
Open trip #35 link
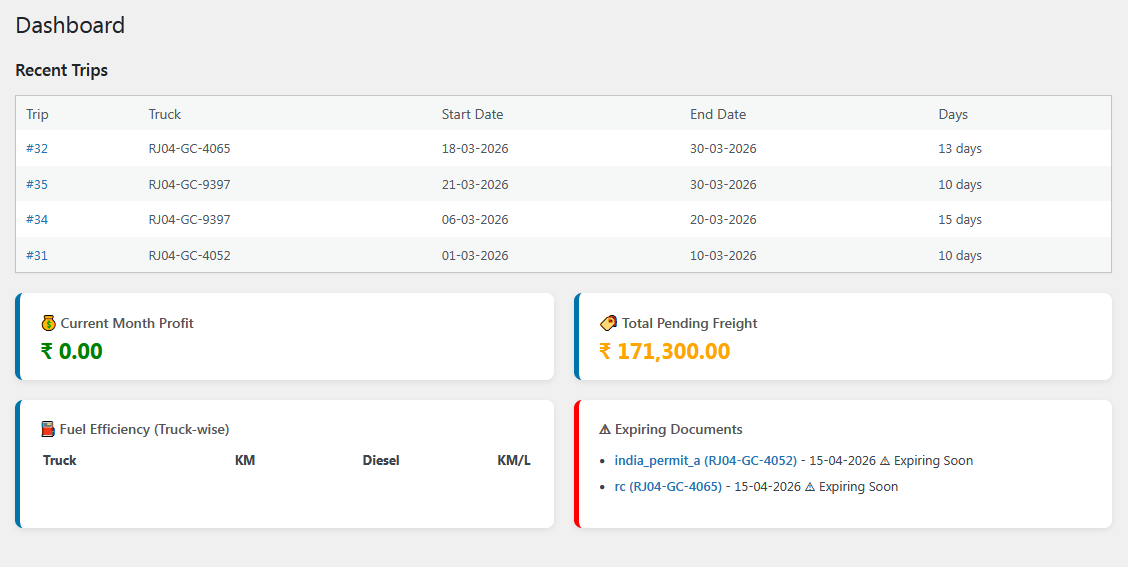(x=37, y=185)
